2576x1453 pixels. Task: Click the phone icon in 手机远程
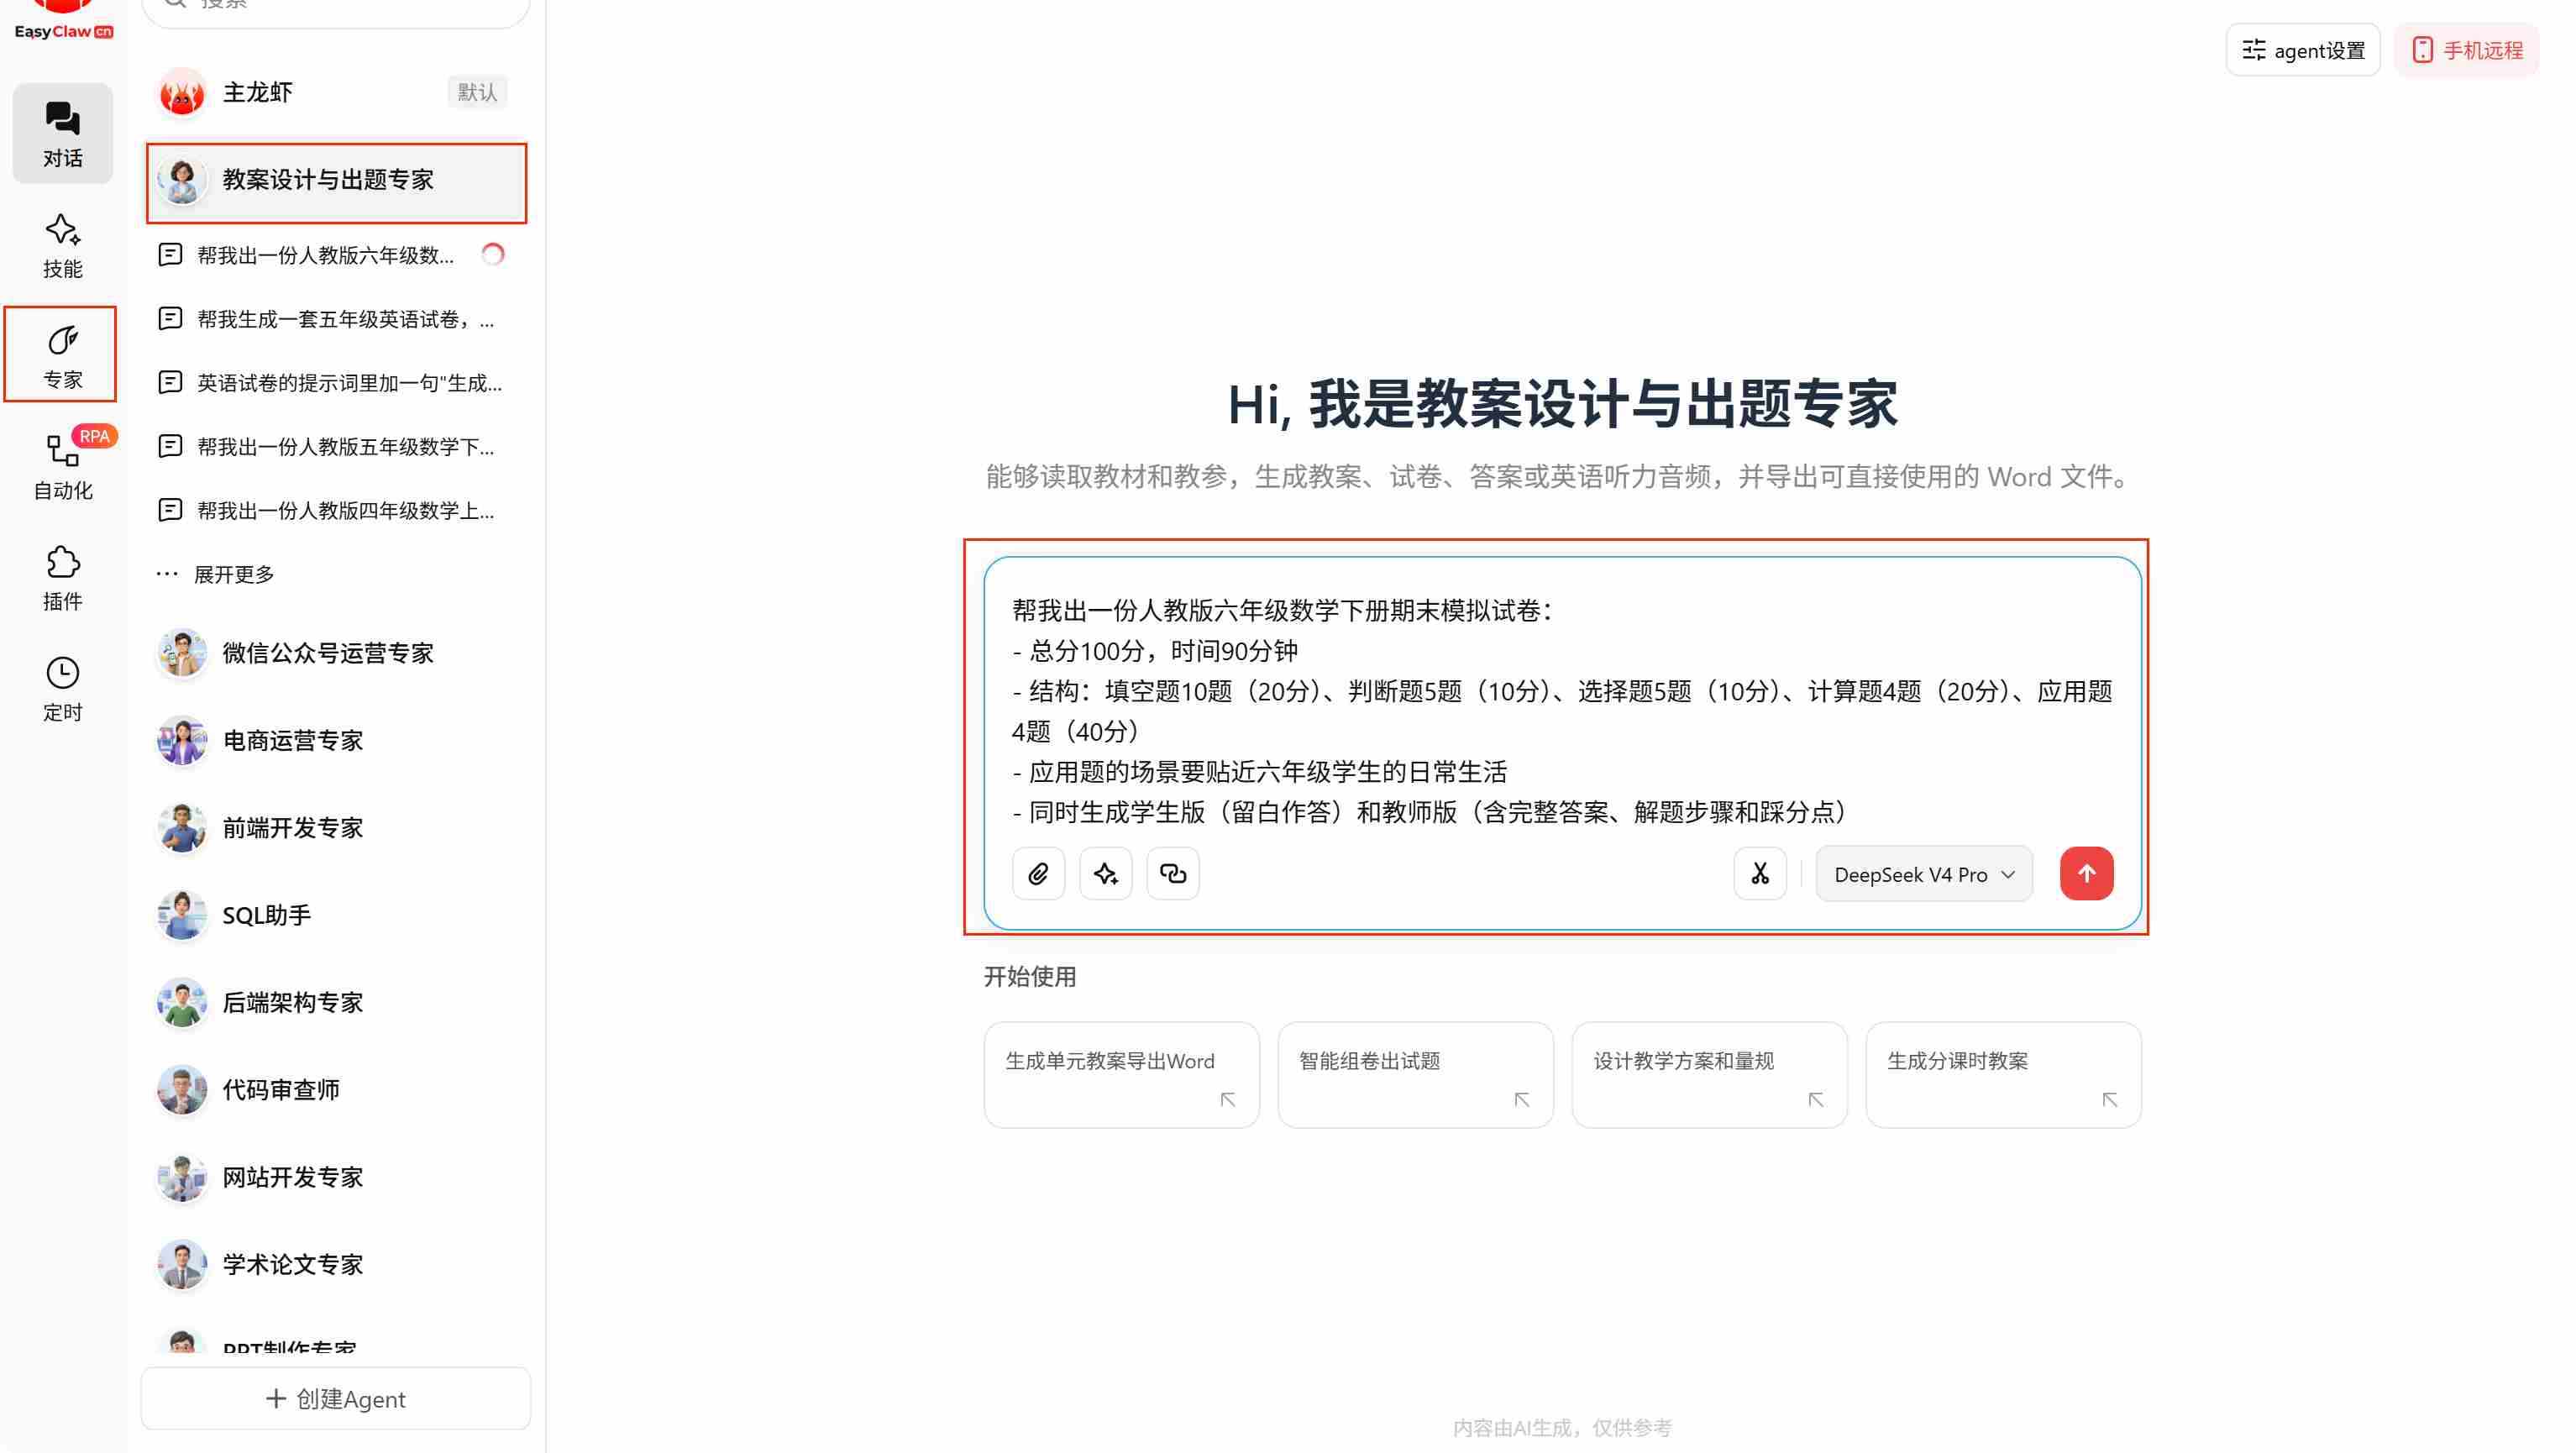point(2422,50)
